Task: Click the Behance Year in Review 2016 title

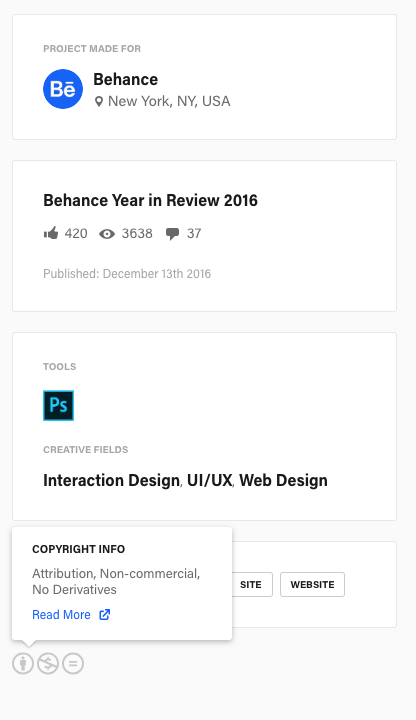Action: click(151, 200)
